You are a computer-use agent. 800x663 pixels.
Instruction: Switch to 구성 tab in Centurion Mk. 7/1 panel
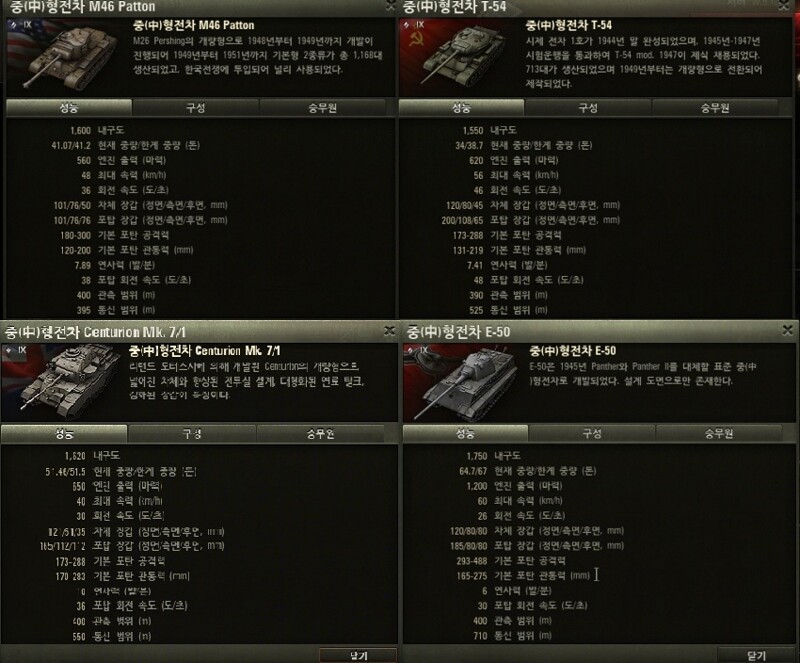(x=192, y=433)
